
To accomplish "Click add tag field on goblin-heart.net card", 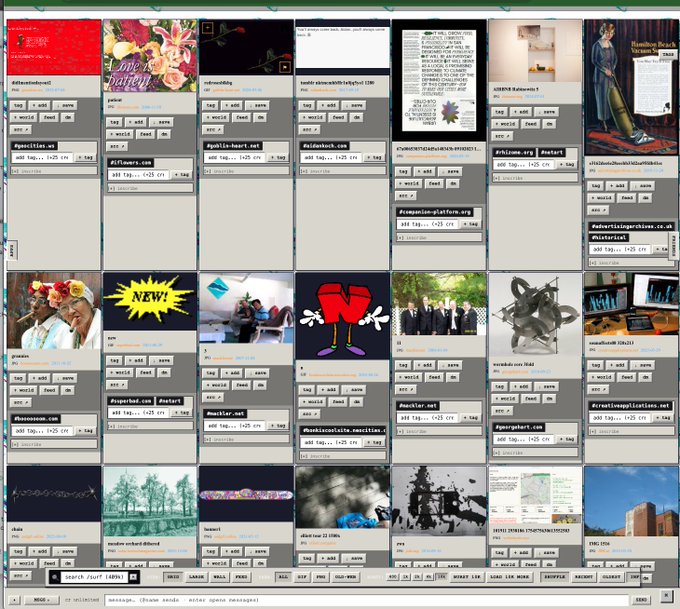I will [235, 157].
